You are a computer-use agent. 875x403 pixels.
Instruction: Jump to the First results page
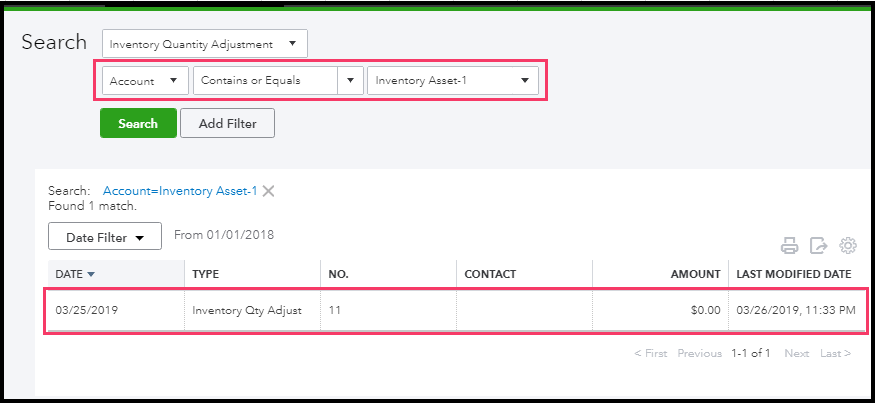651,353
